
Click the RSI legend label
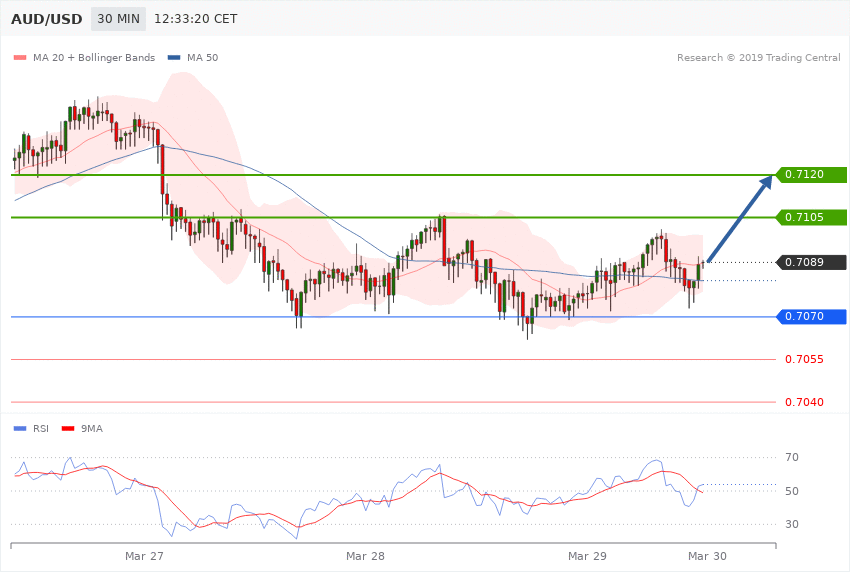pyautogui.click(x=41, y=429)
